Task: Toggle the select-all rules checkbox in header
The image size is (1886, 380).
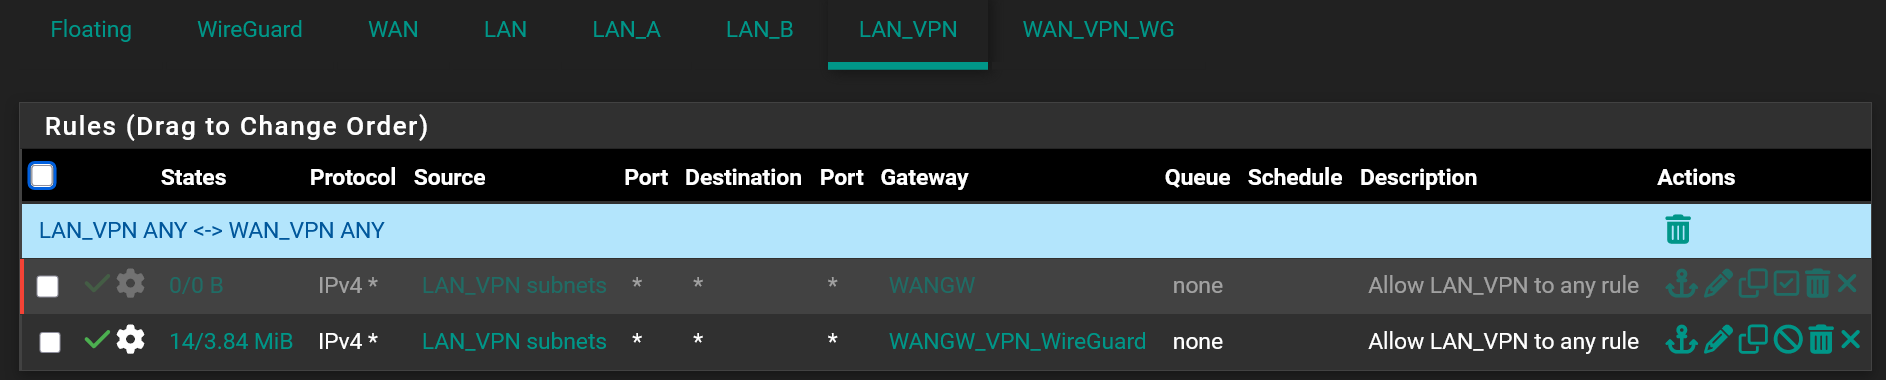Action: click(x=42, y=176)
